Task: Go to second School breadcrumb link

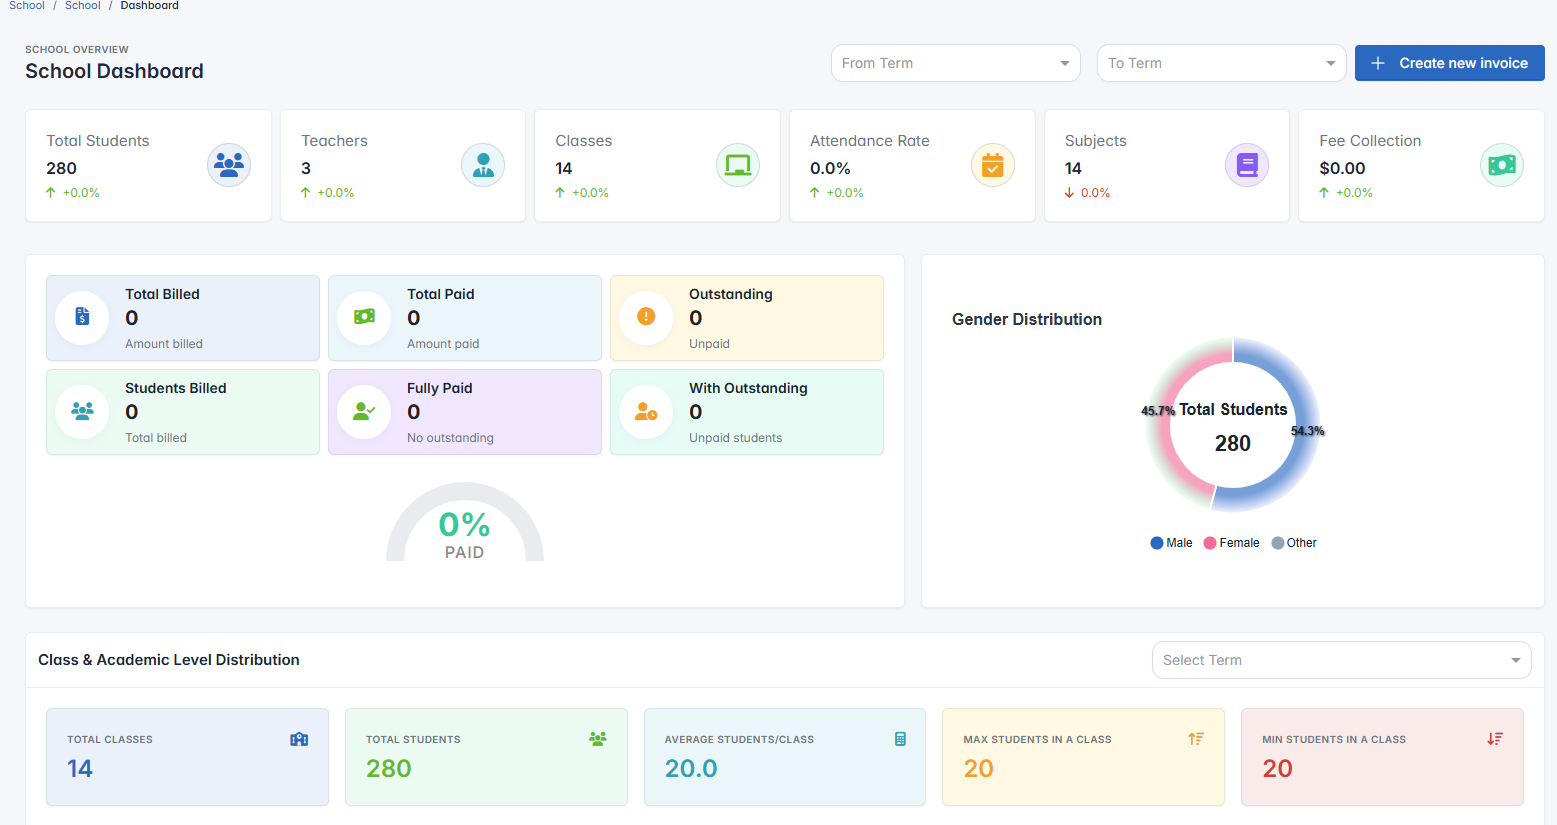Action: click(83, 5)
